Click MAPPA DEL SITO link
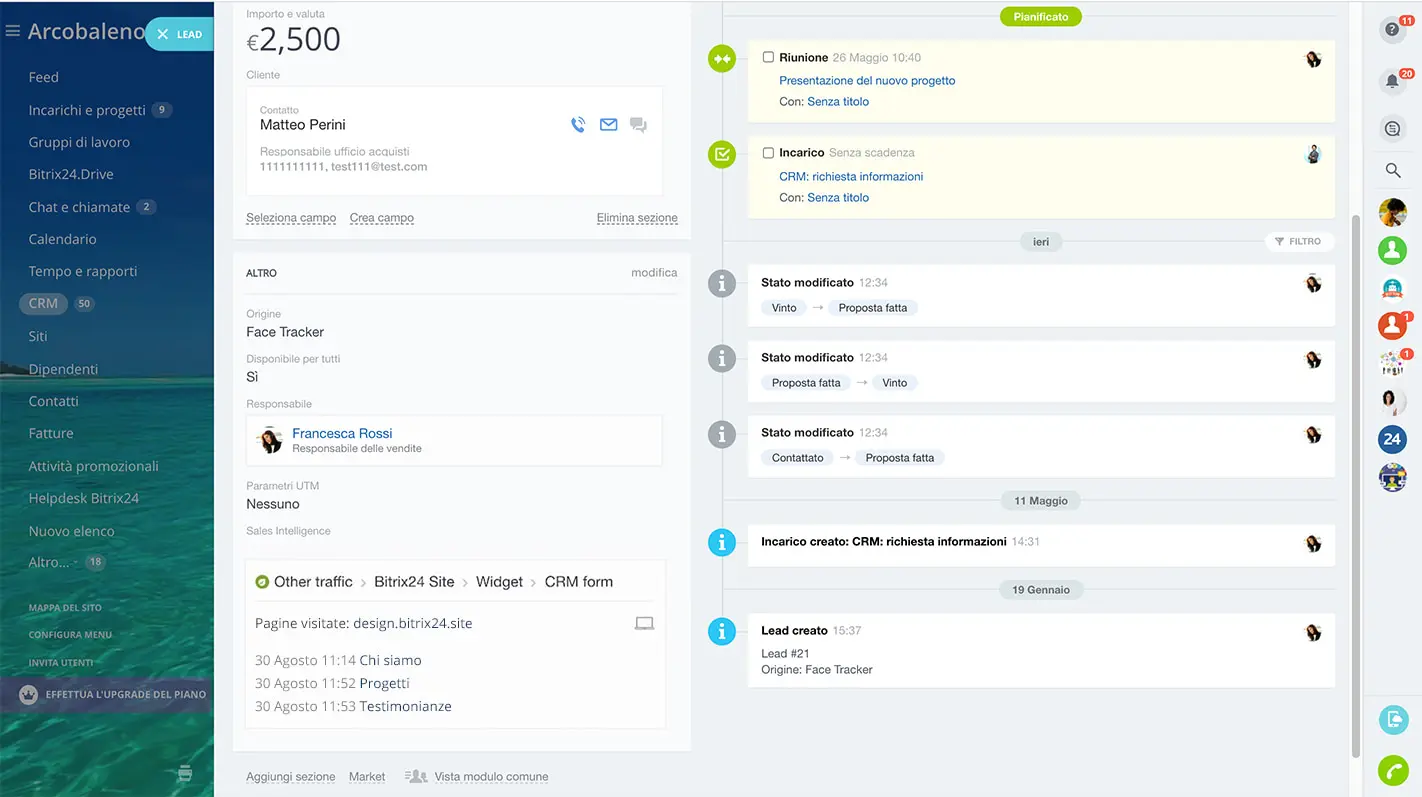The width and height of the screenshot is (1422, 797). tap(65, 608)
